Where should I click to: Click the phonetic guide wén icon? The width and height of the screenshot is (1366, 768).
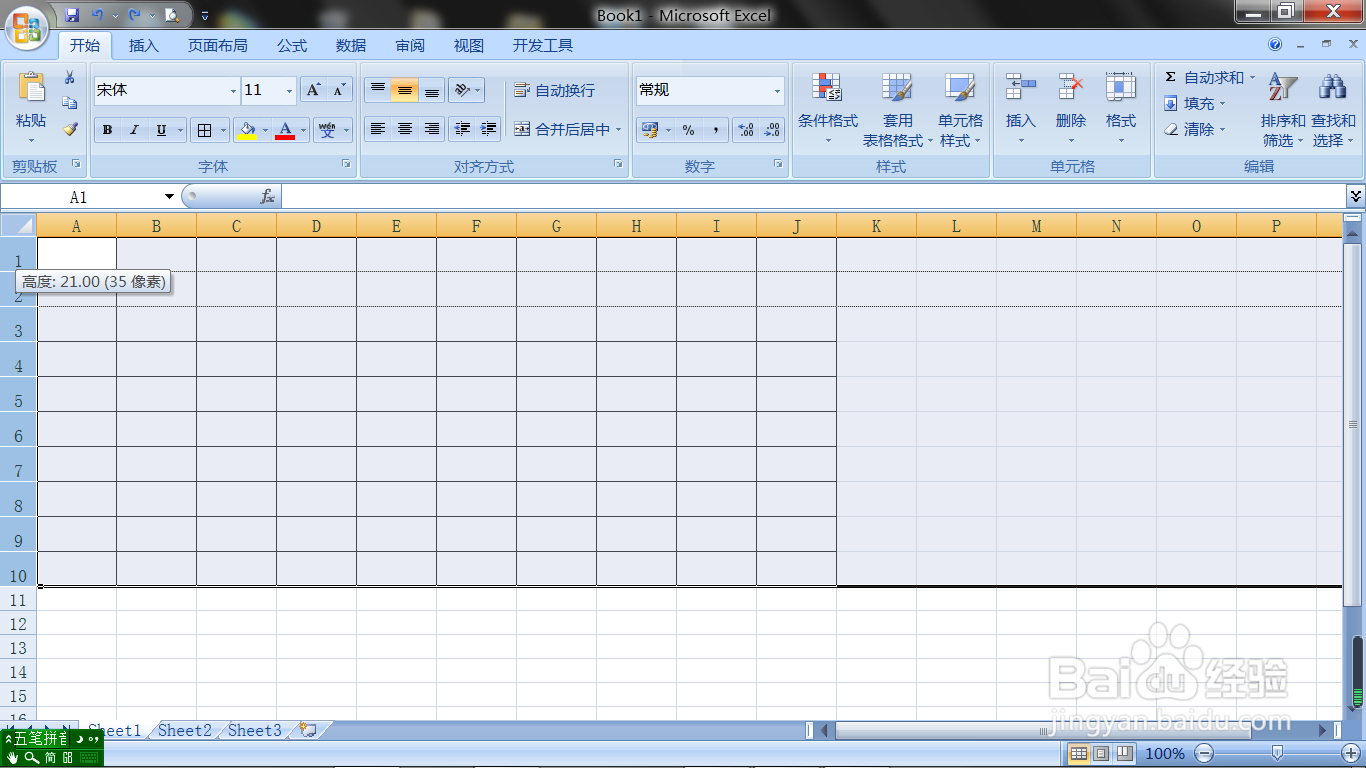pos(327,130)
